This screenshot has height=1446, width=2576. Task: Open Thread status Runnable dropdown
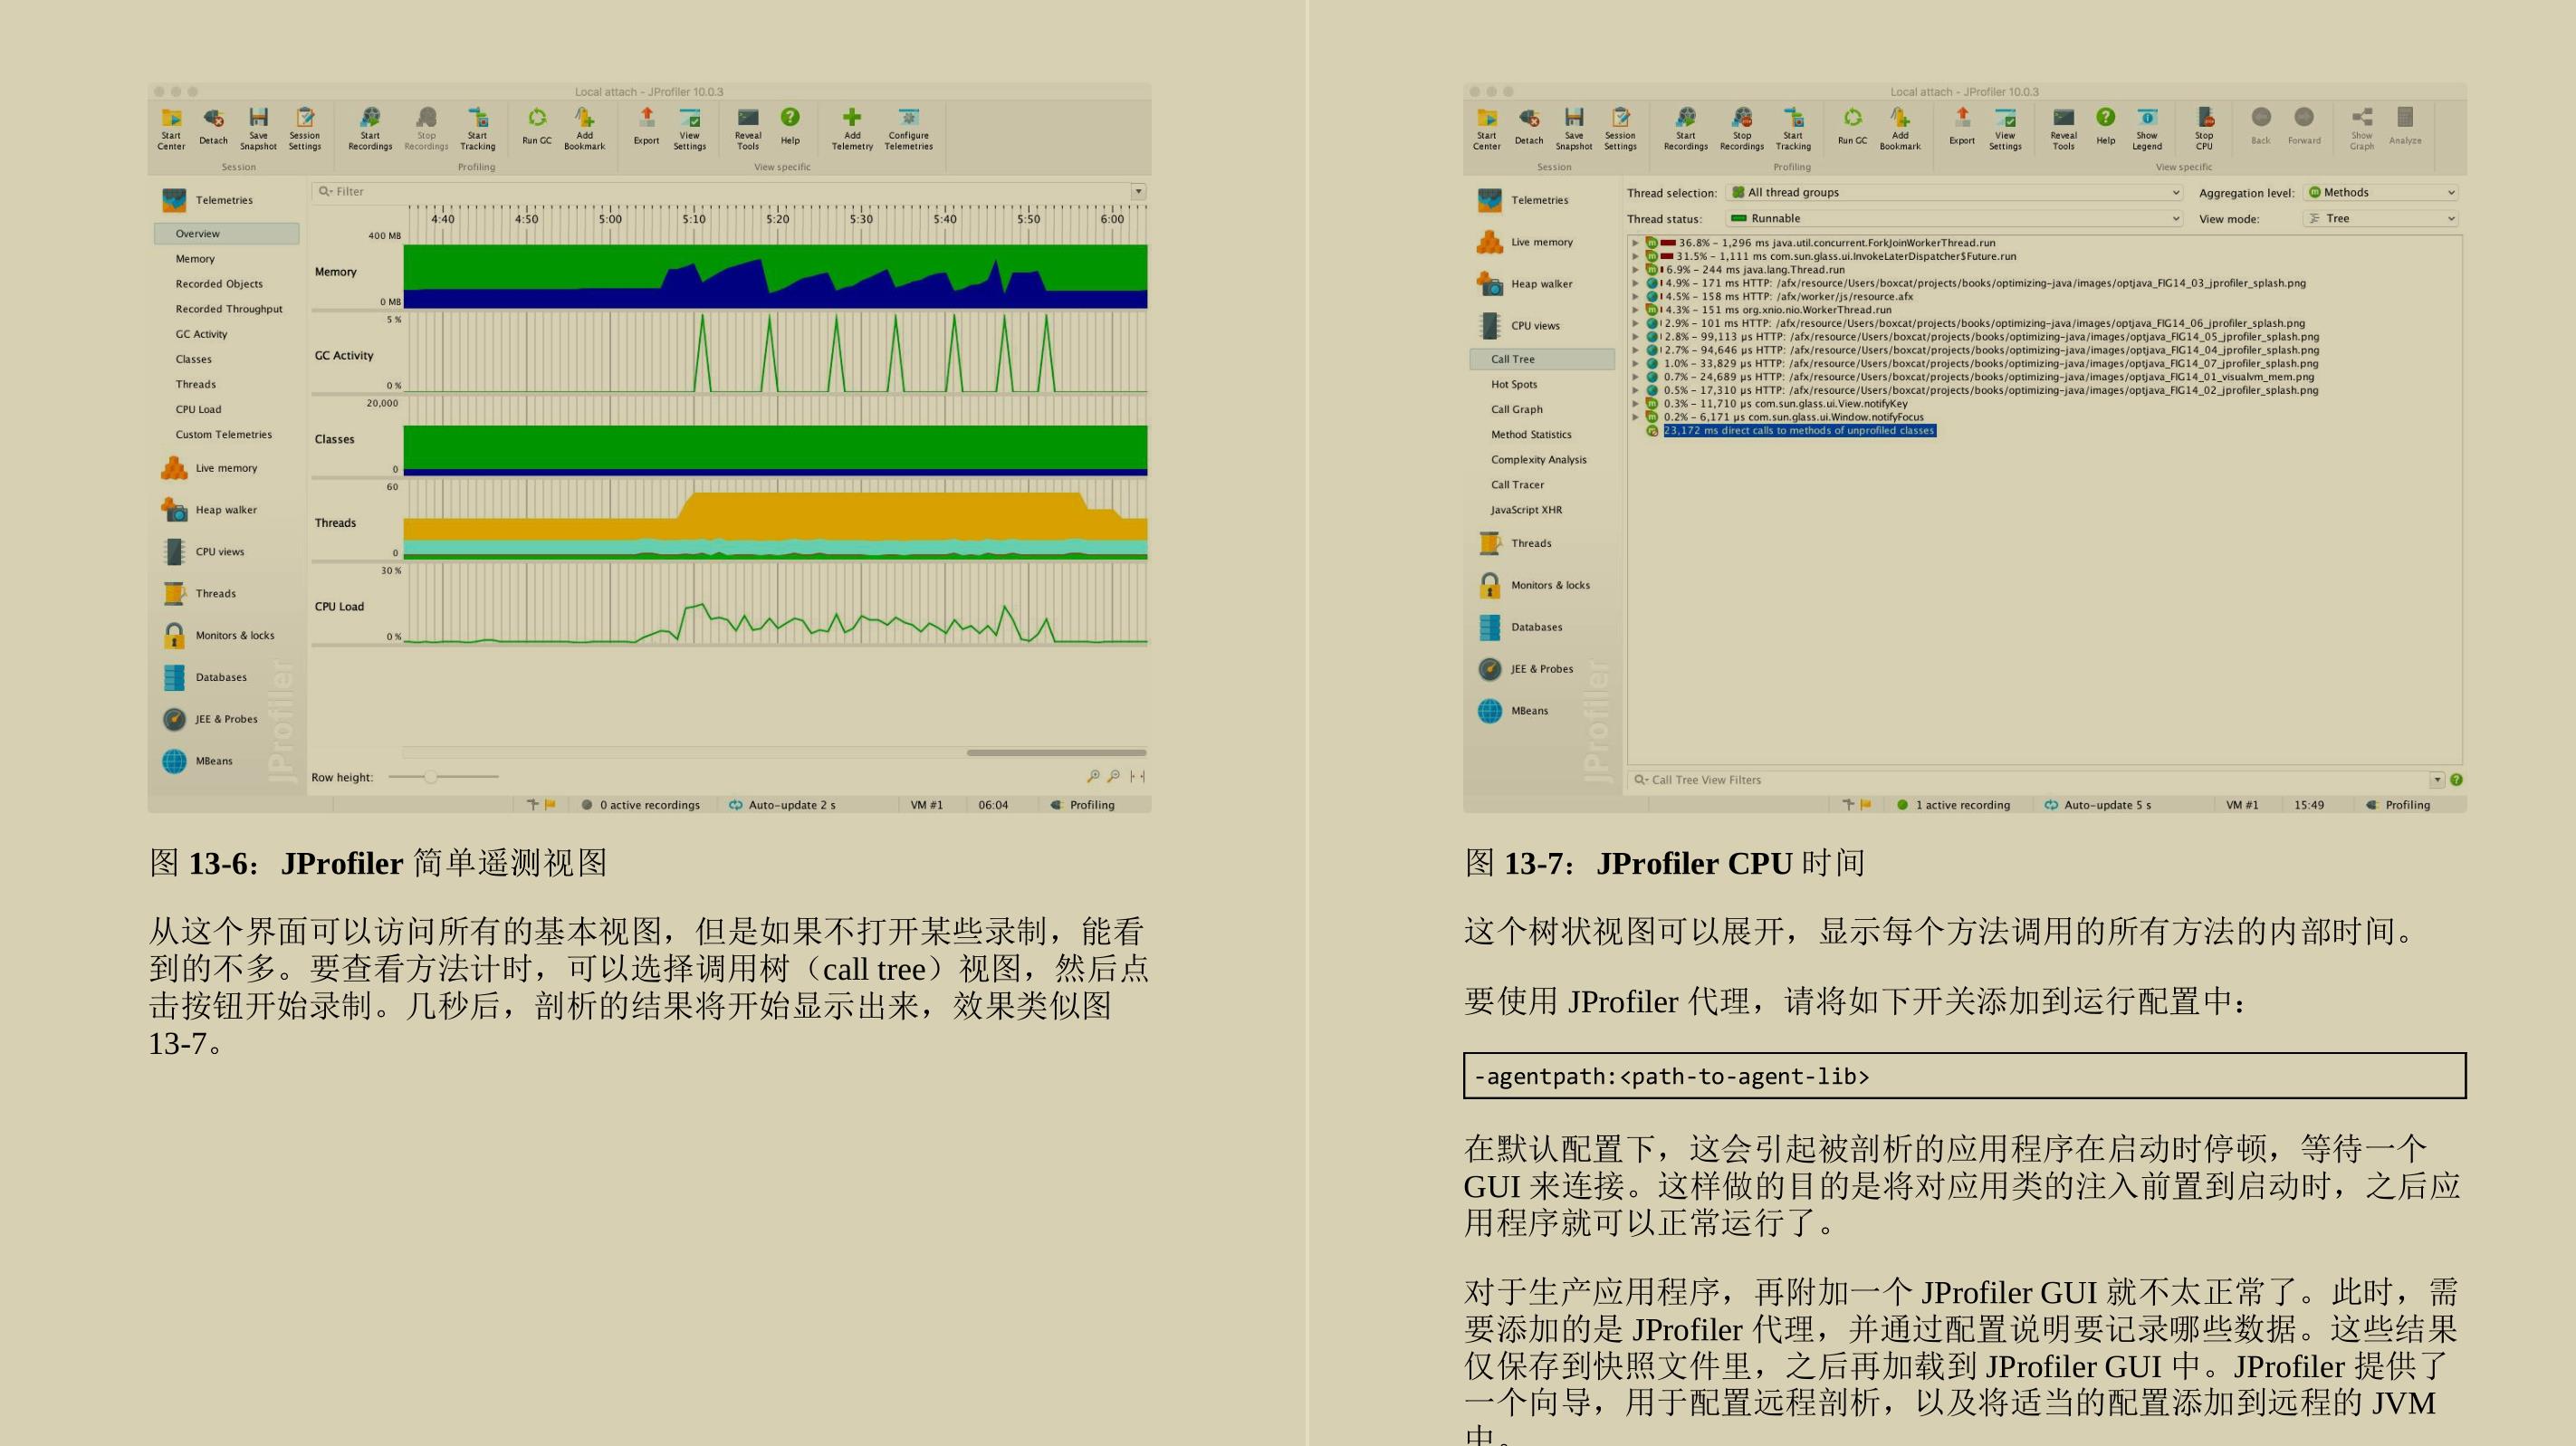(x=1954, y=219)
